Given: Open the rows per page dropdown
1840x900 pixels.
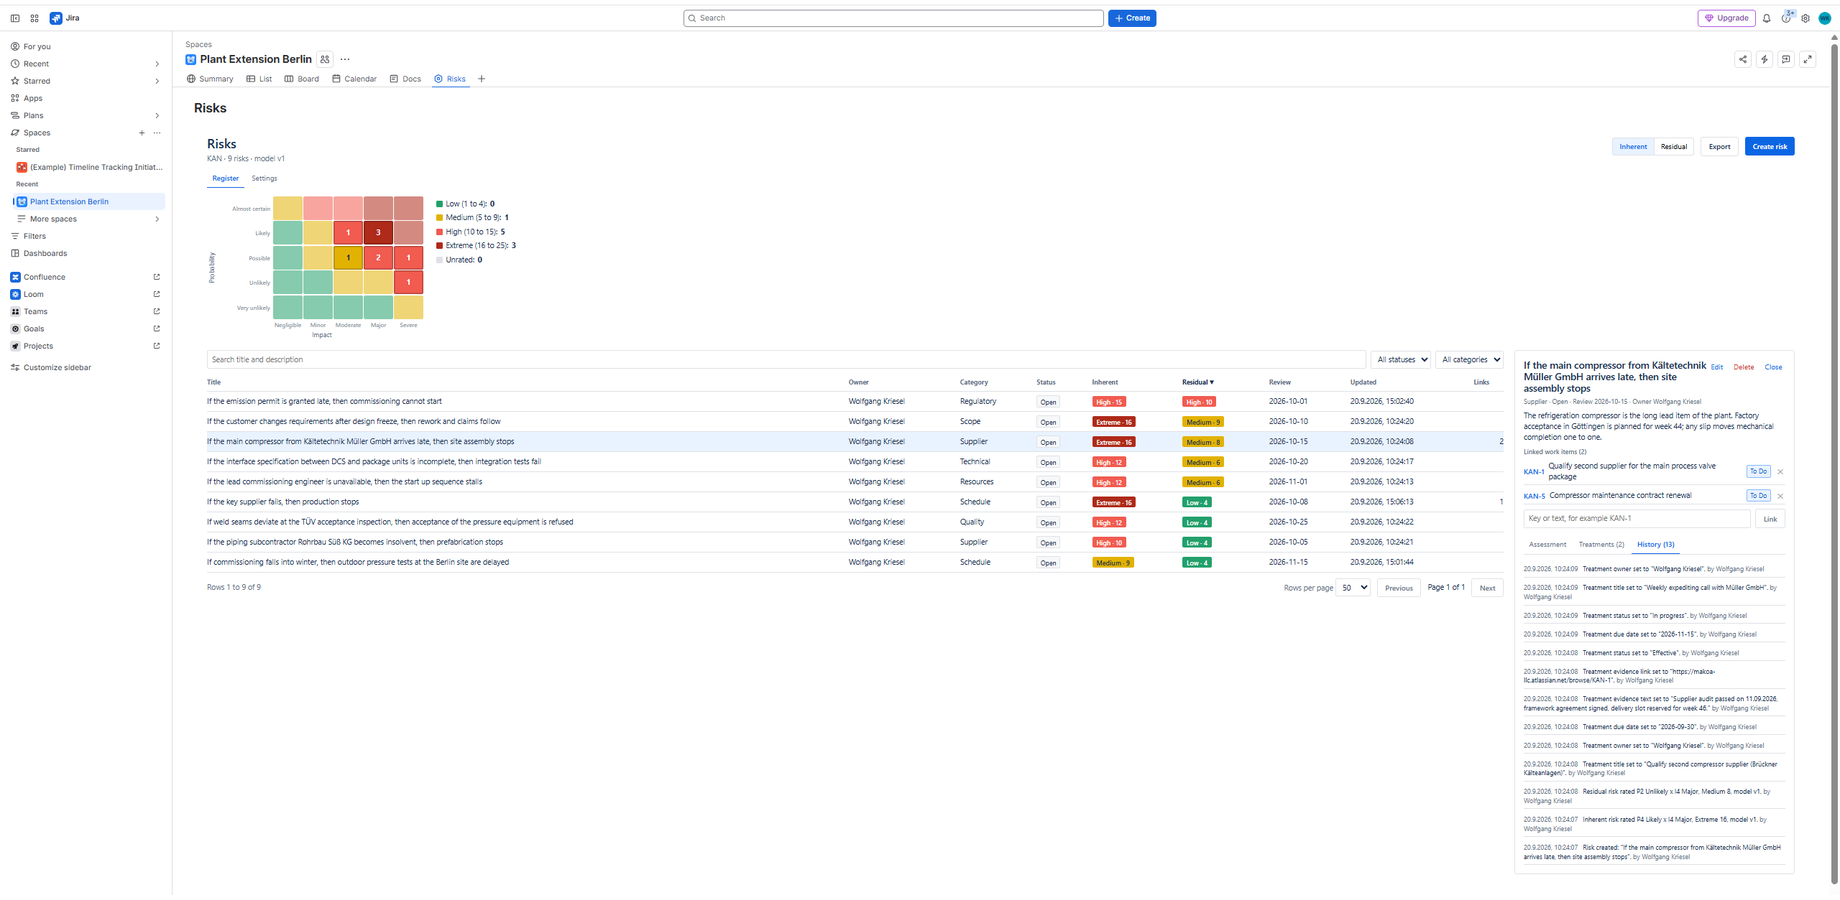Looking at the screenshot, I should [1354, 588].
